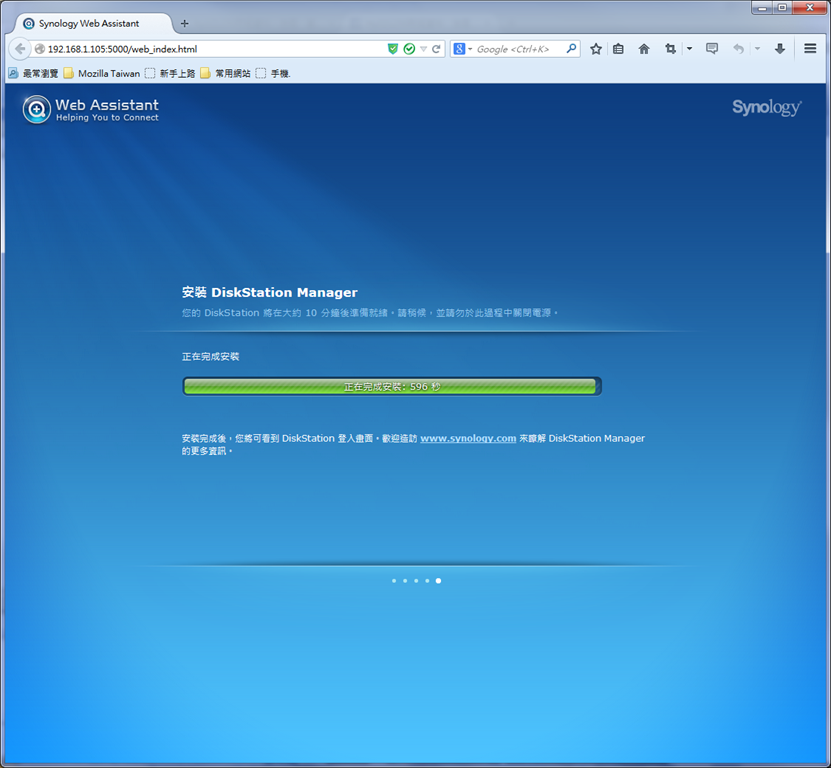Minimize the browser window
The width and height of the screenshot is (831, 768).
click(x=762, y=7)
